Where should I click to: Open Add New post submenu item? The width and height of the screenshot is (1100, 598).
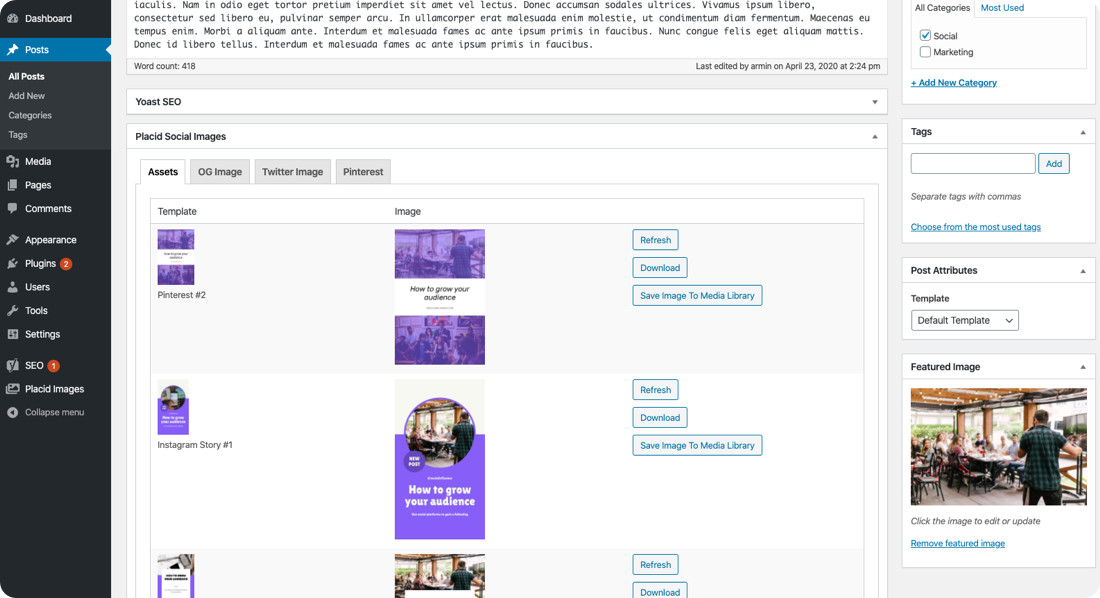tap(27, 96)
